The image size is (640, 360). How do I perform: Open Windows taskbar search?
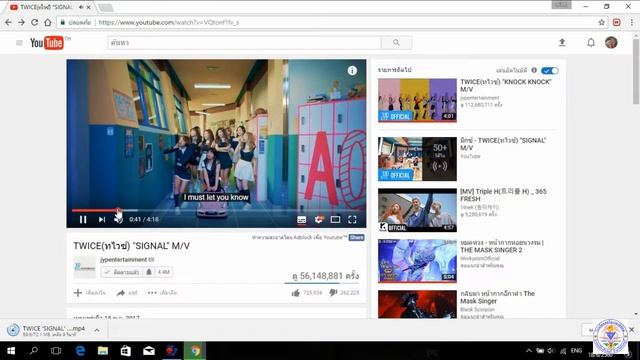[x=34, y=351]
